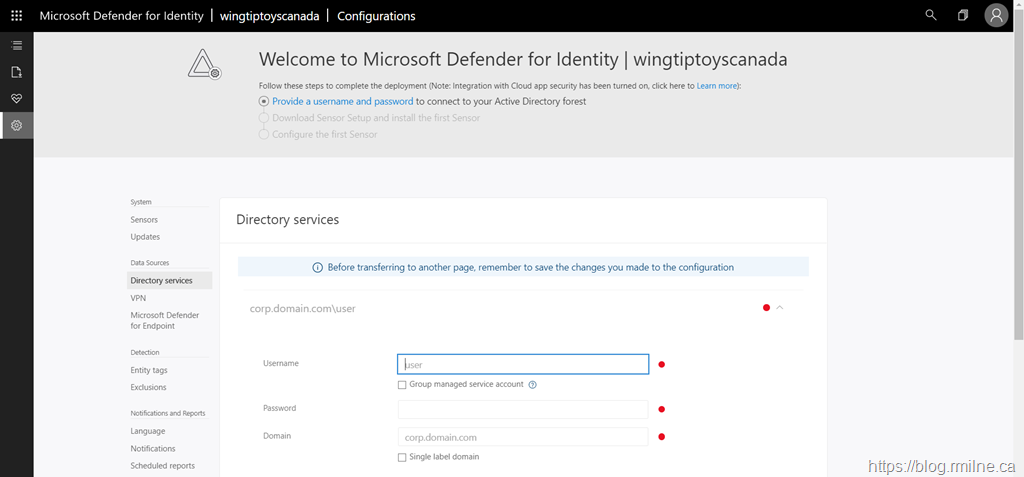Viewport: 1024px width, 477px height.
Task: Expand the left hamburger menu icon
Action: click(16, 46)
